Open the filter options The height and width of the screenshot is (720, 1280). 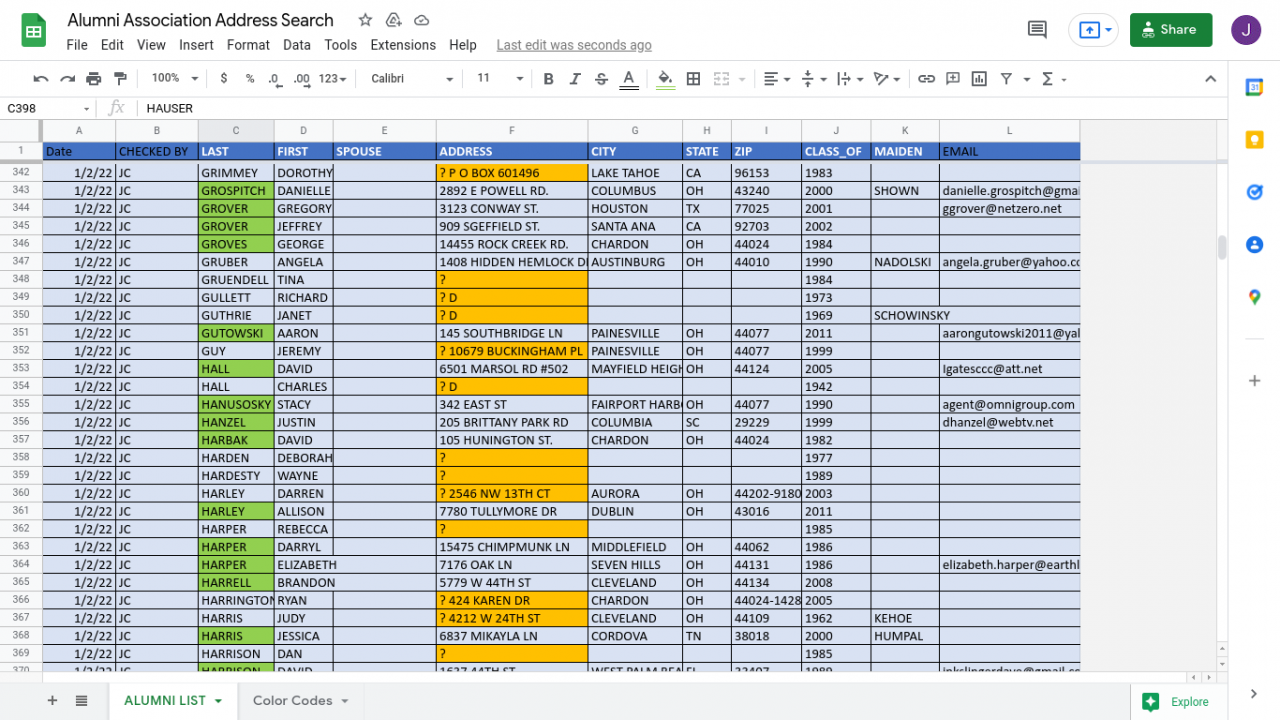1012,79
